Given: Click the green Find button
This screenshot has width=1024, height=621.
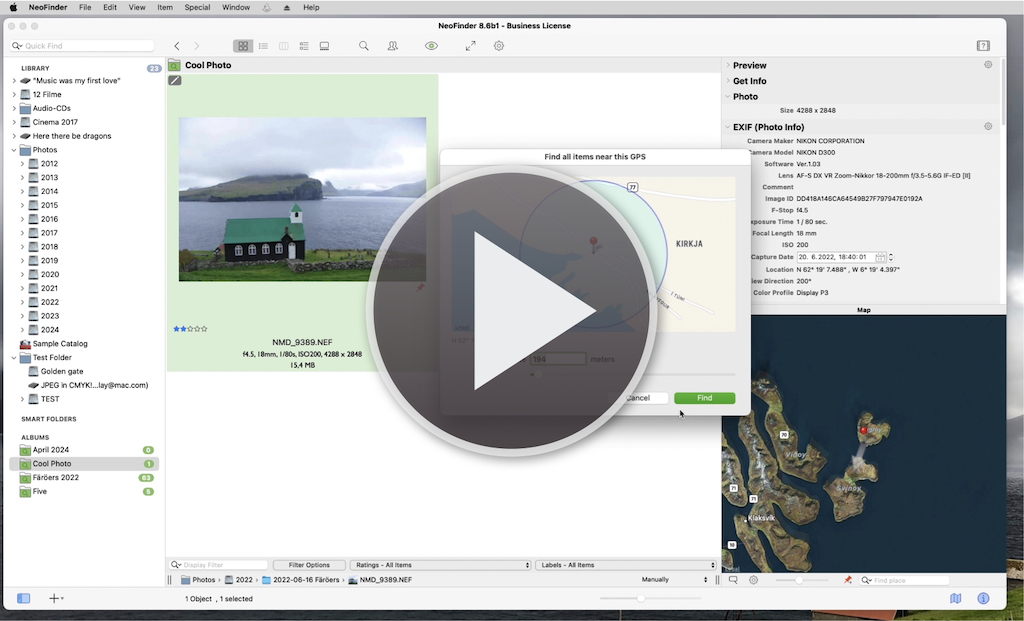Looking at the screenshot, I should point(705,398).
